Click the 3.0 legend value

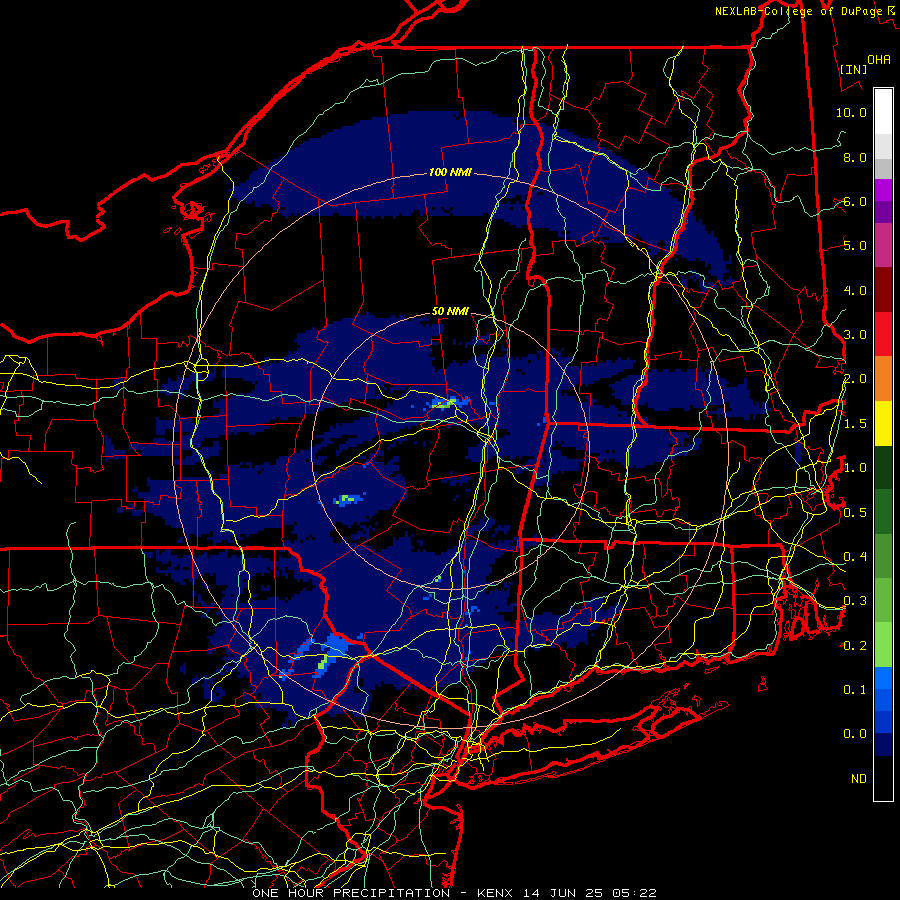click(855, 335)
